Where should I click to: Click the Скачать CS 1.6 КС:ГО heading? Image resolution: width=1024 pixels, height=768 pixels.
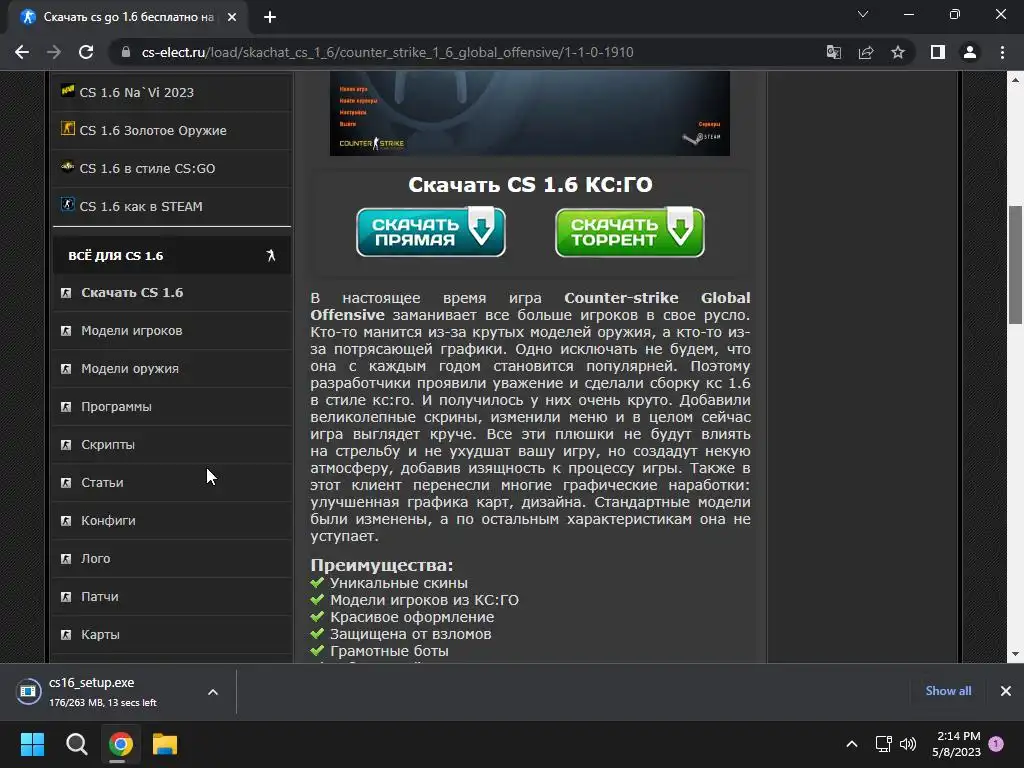tap(530, 185)
